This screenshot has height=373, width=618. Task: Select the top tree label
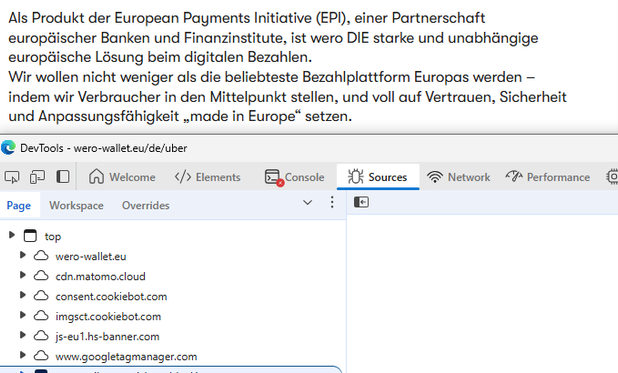point(53,237)
